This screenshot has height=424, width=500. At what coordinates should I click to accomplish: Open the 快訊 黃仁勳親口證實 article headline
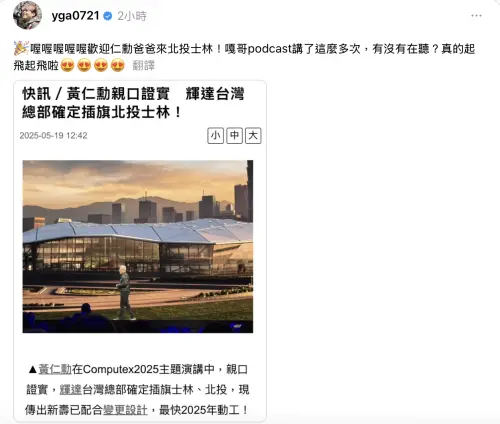tap(133, 103)
